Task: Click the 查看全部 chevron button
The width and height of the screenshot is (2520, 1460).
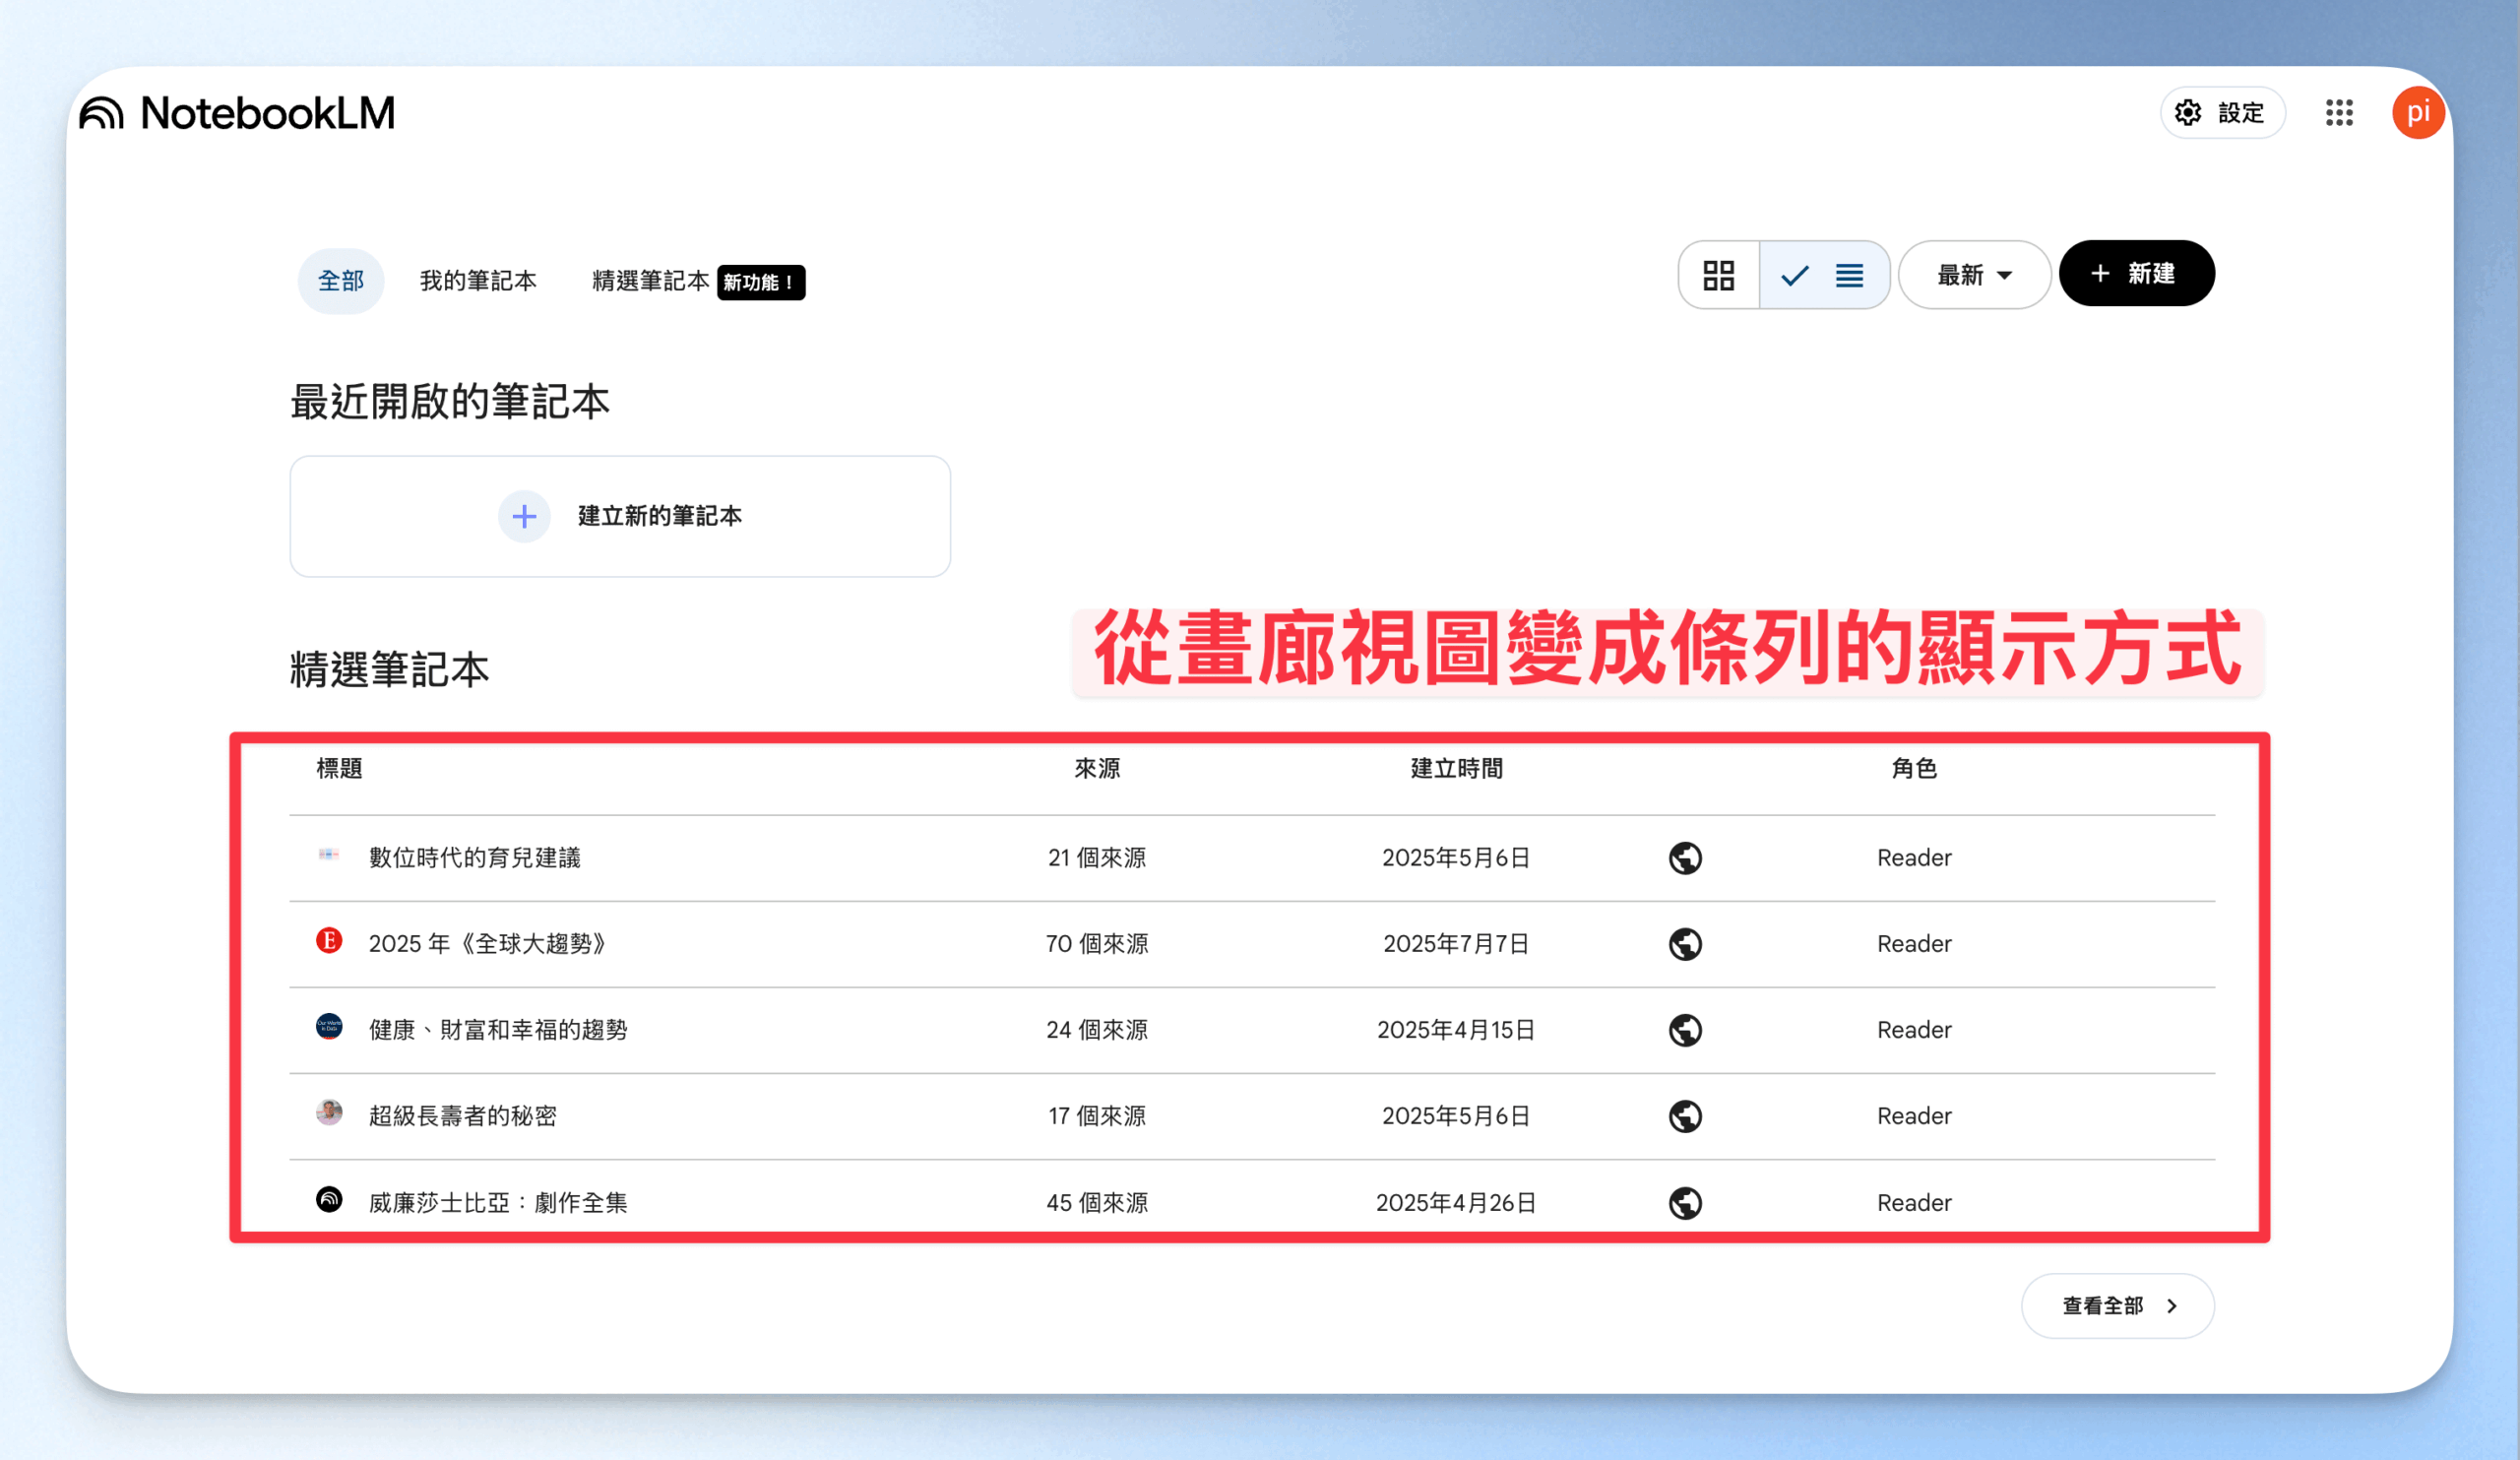Action: tap(2118, 1306)
